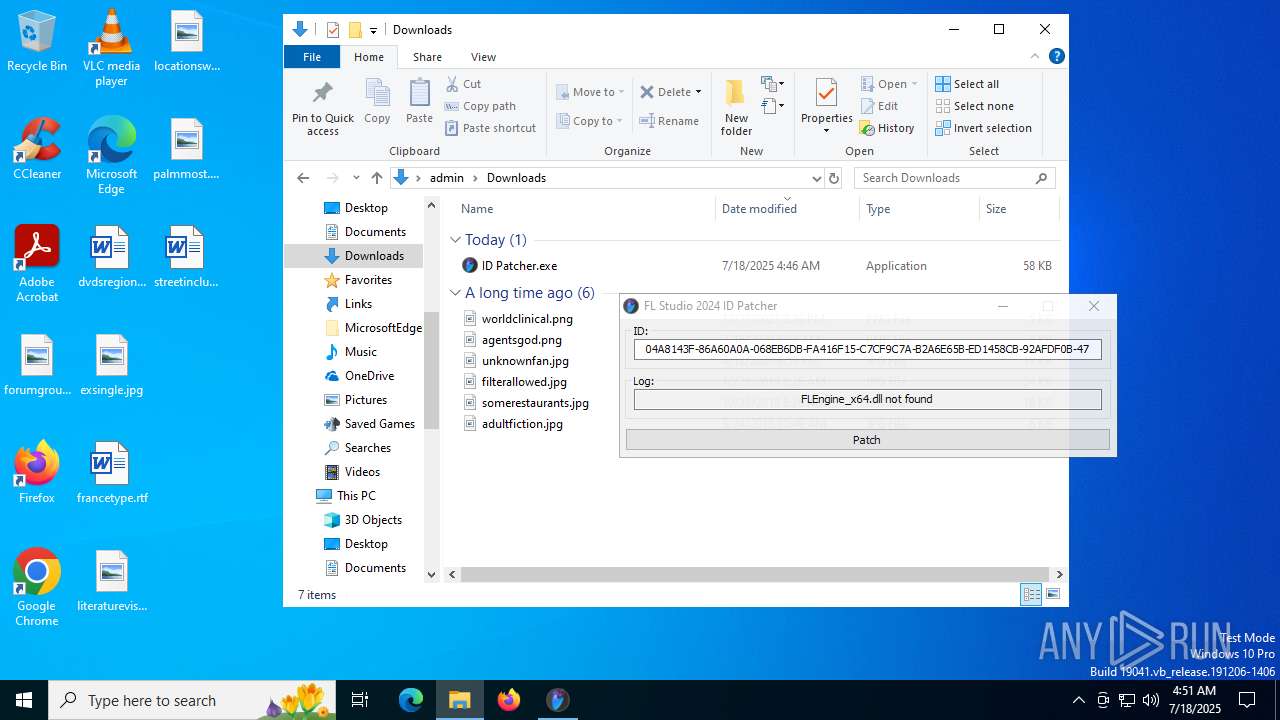Open the Windows Start menu

point(24,700)
